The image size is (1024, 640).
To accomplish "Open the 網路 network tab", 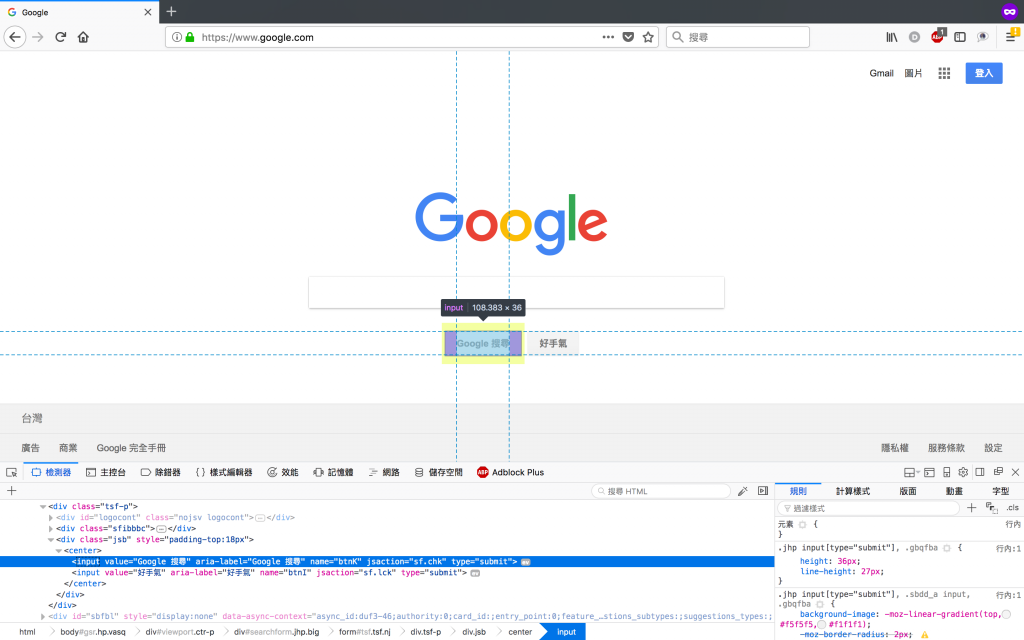I will (384, 472).
